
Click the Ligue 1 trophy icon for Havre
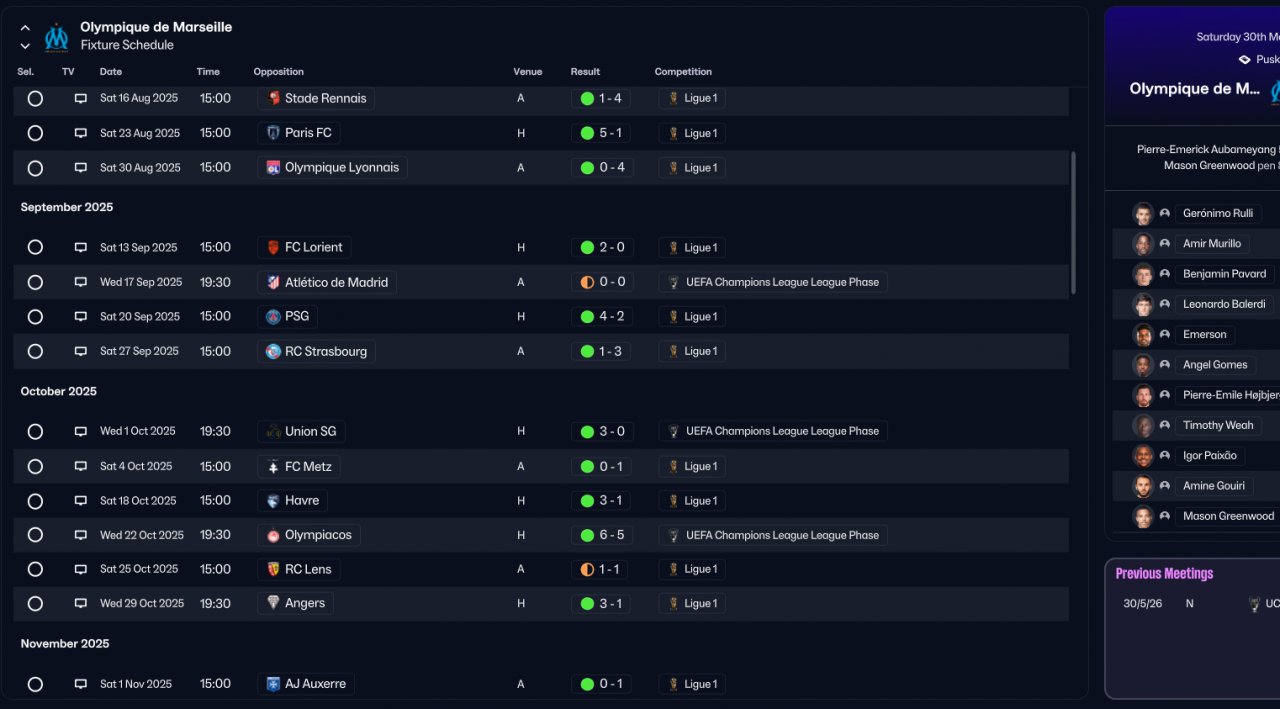[674, 501]
